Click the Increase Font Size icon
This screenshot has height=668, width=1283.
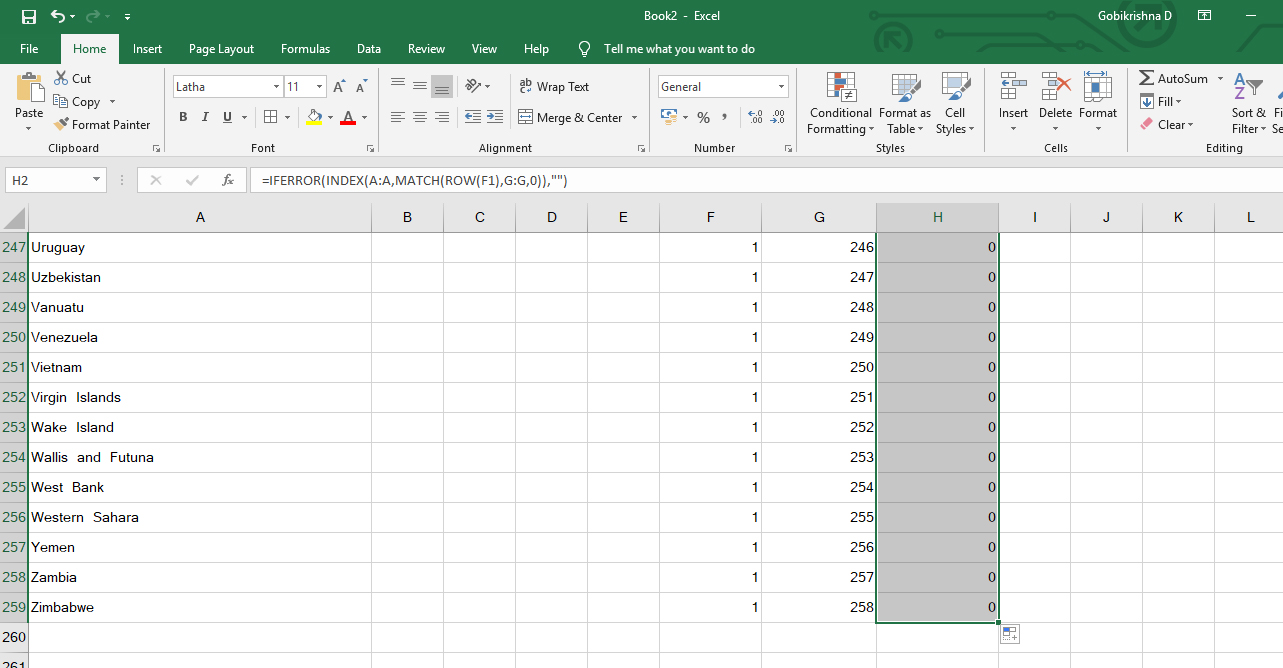click(339, 87)
